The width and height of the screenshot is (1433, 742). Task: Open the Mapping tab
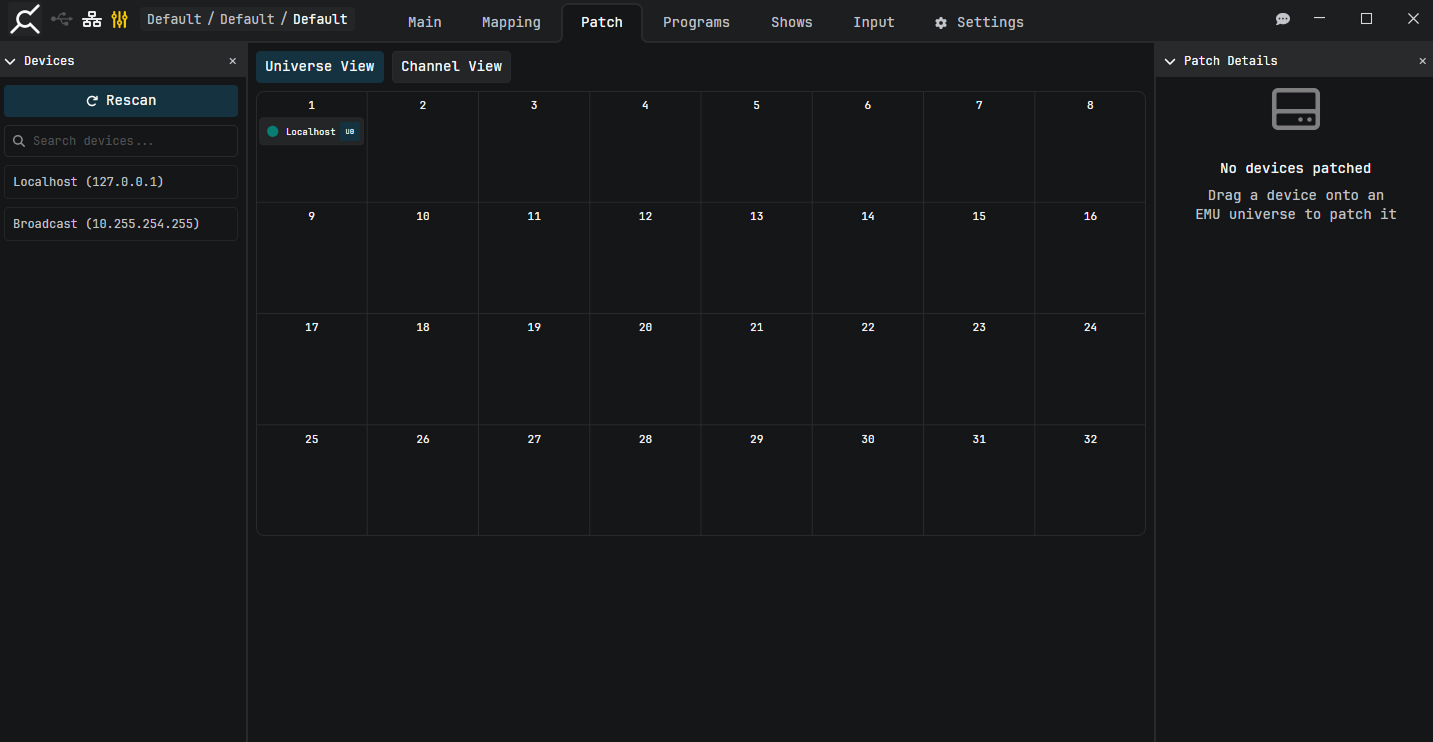pyautogui.click(x=511, y=22)
